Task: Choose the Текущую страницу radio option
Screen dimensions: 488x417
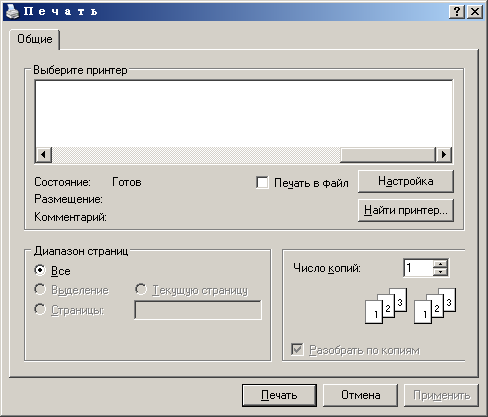Action: [x=141, y=289]
